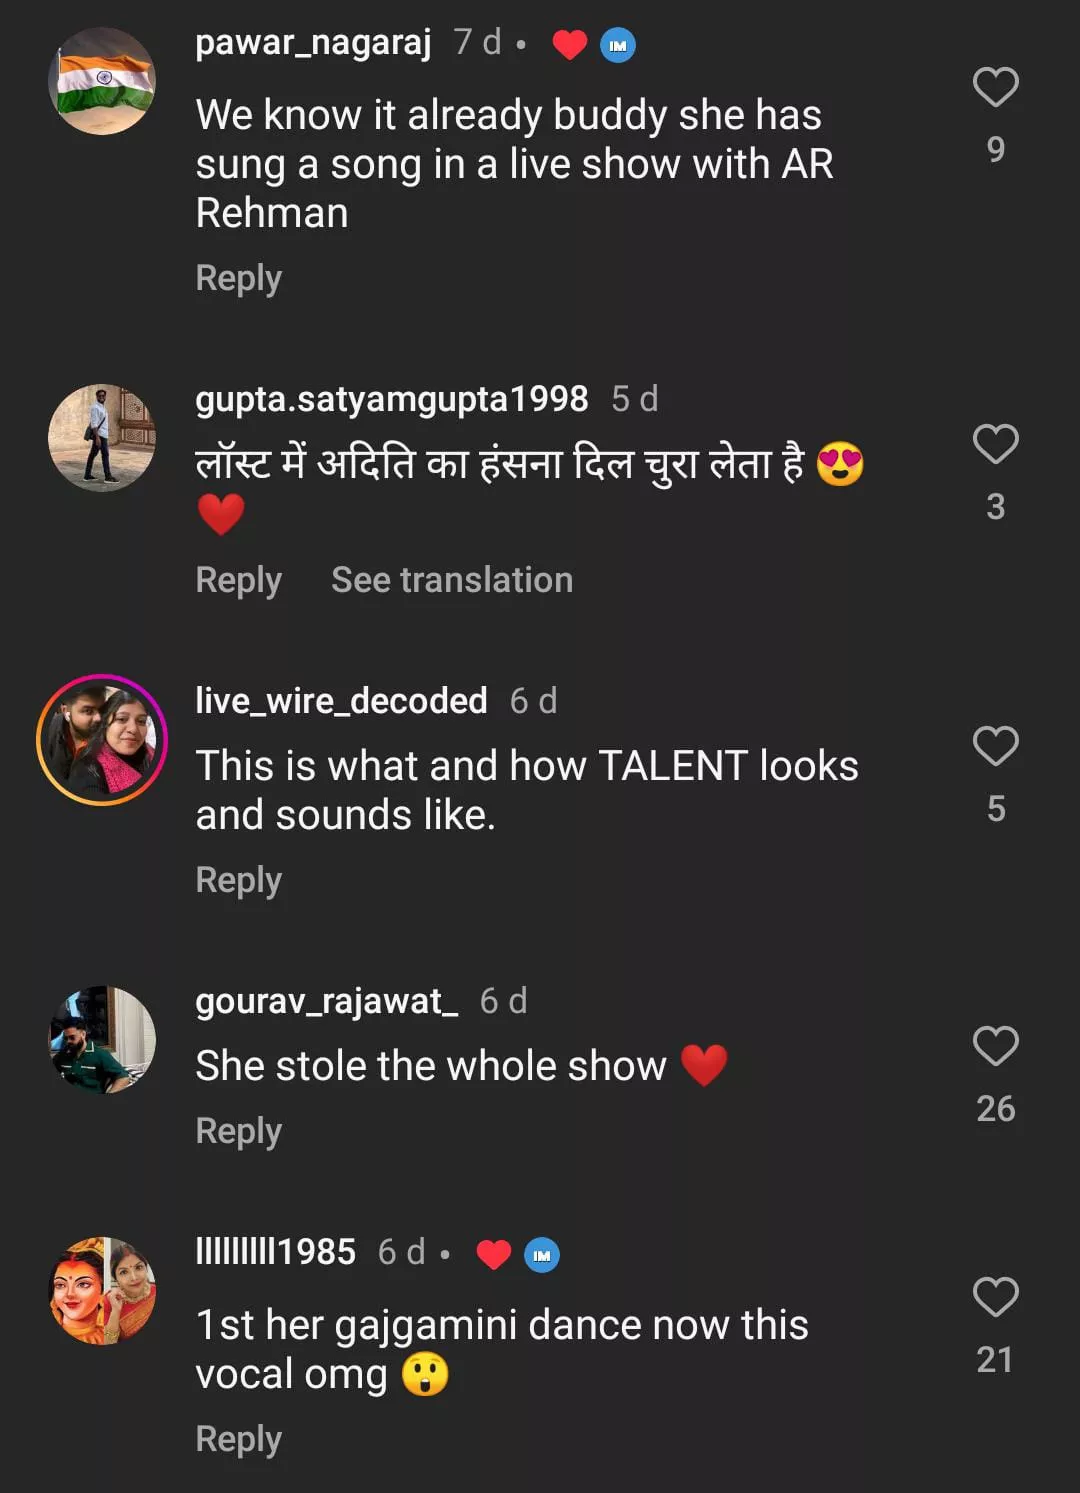Heart the gajgamini dance comment
Screen dimensions: 1080x1493
[x=995, y=1297]
